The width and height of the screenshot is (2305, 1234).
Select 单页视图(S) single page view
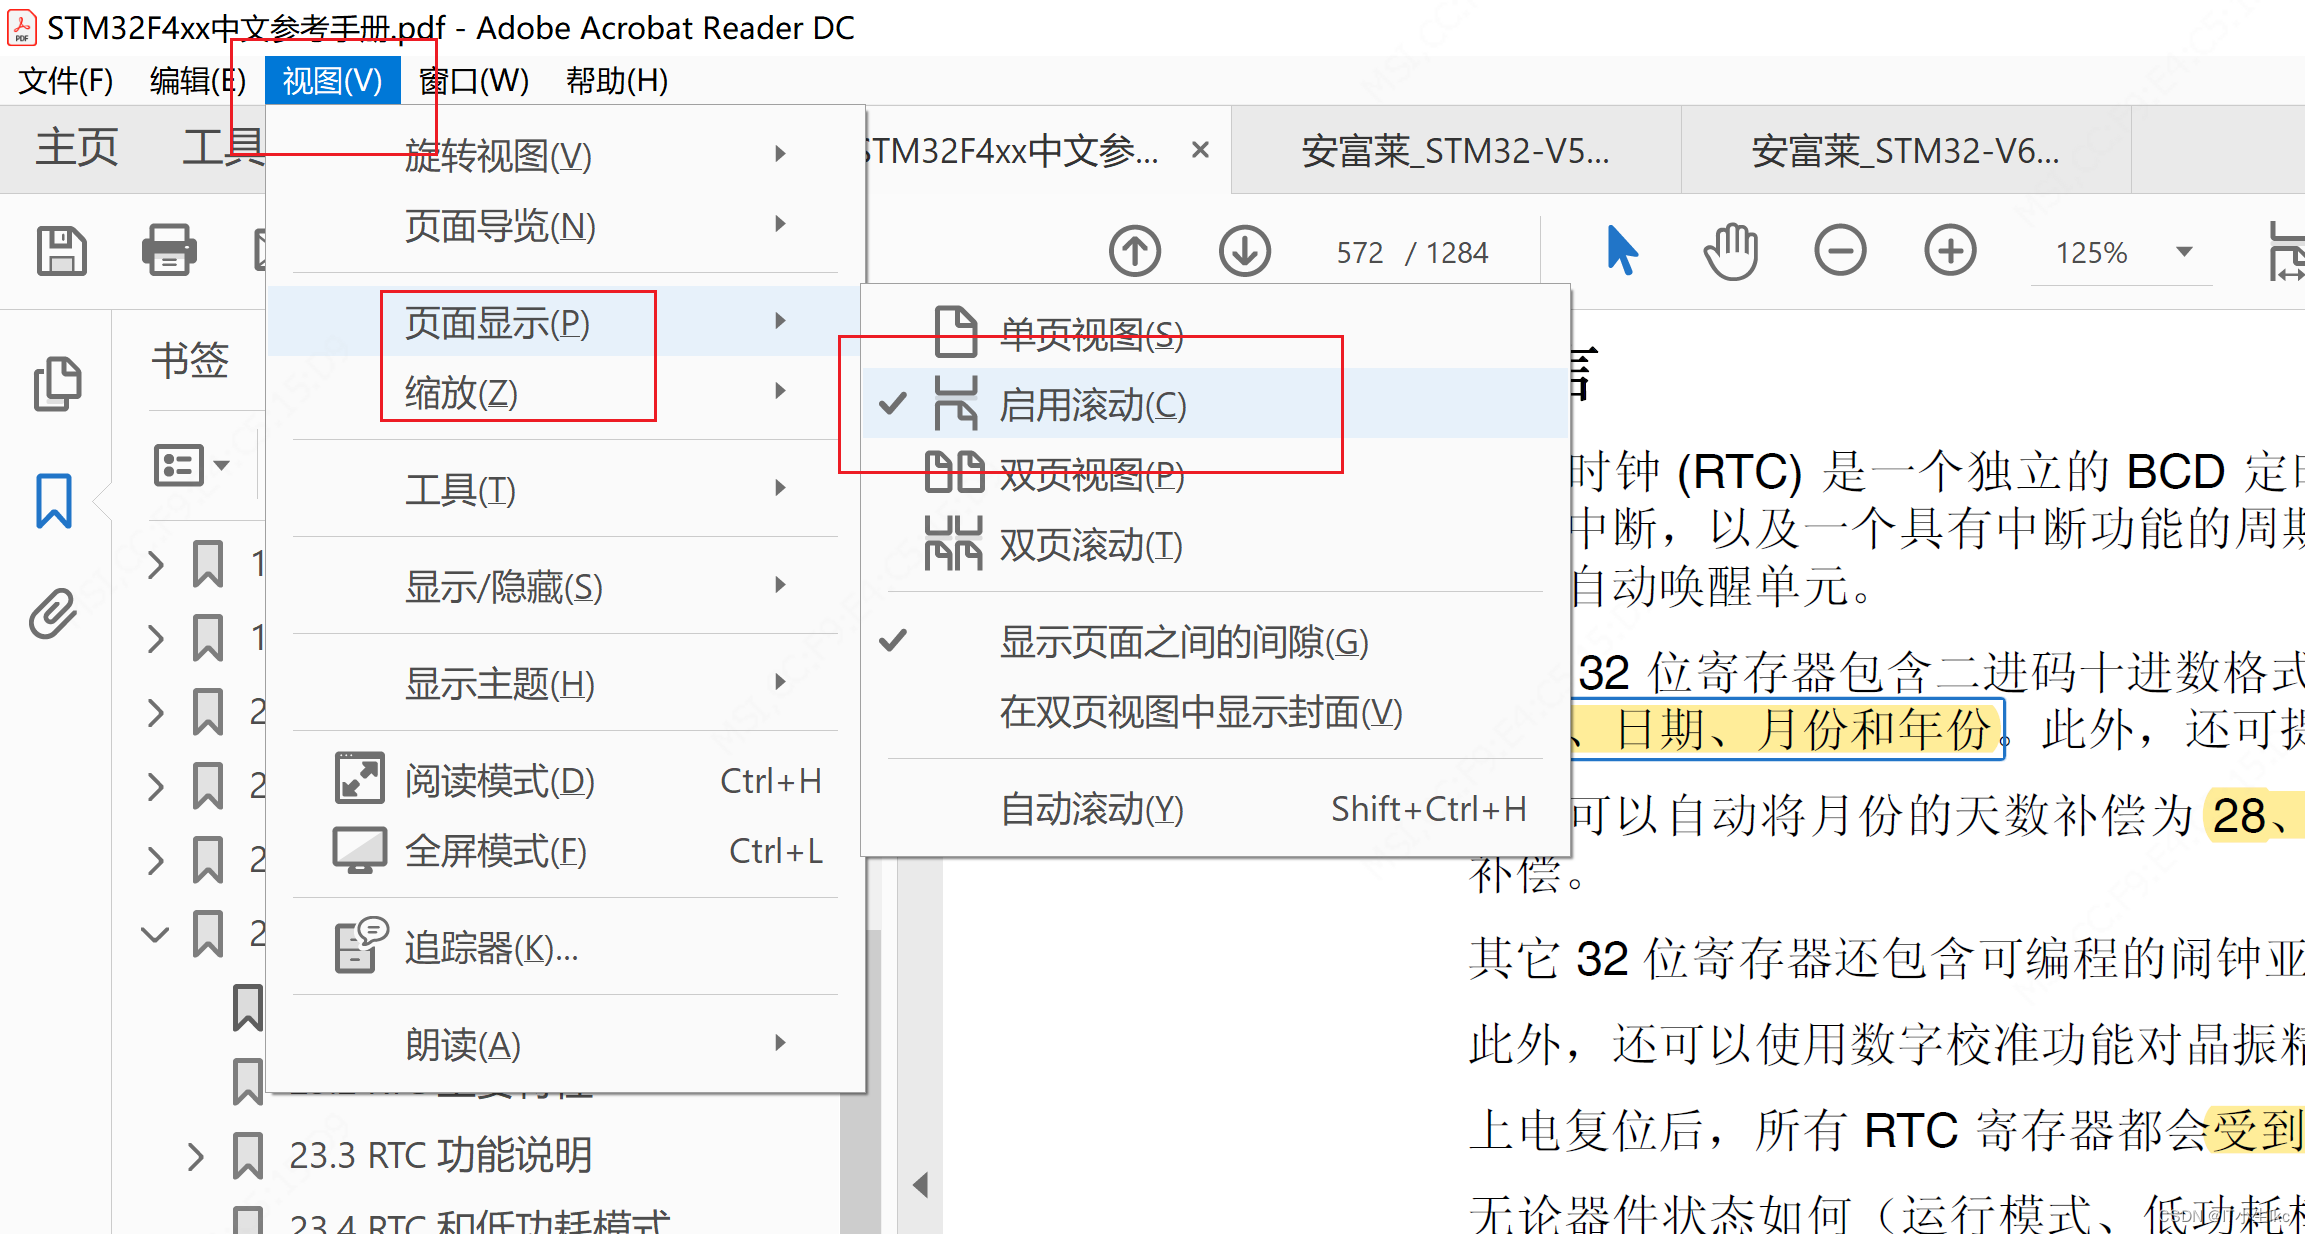click(x=1216, y=334)
